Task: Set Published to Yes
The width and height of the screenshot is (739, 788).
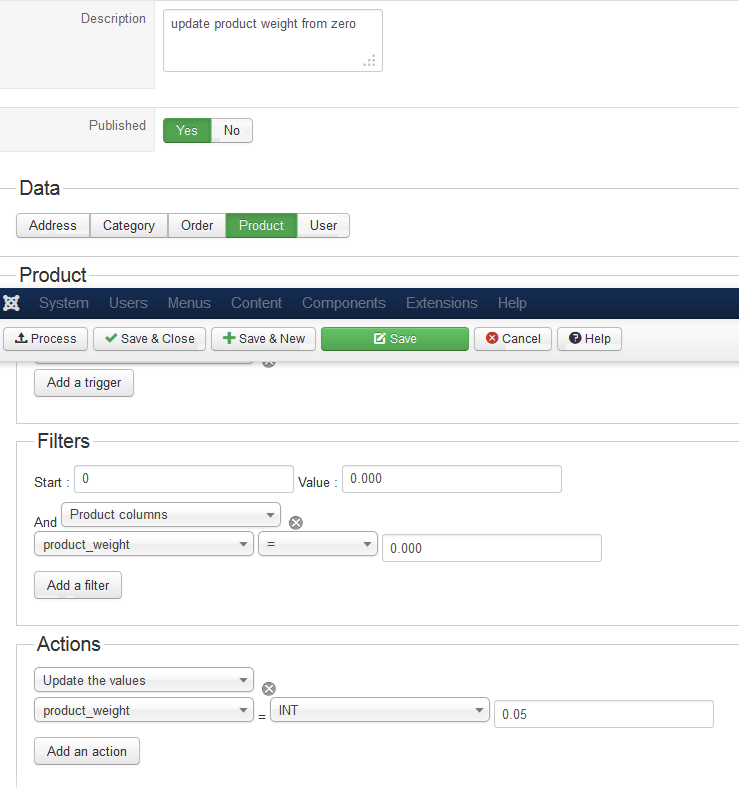Action: coord(187,131)
